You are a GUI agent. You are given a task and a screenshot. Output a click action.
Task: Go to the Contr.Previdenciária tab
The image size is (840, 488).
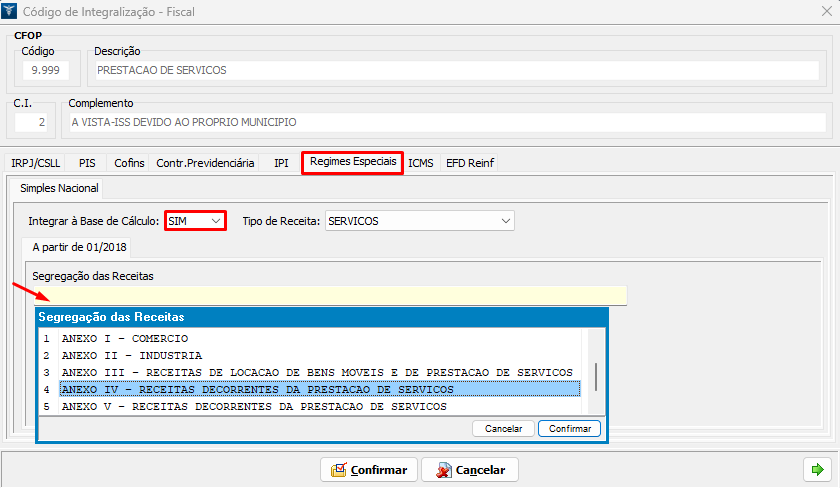pos(205,163)
